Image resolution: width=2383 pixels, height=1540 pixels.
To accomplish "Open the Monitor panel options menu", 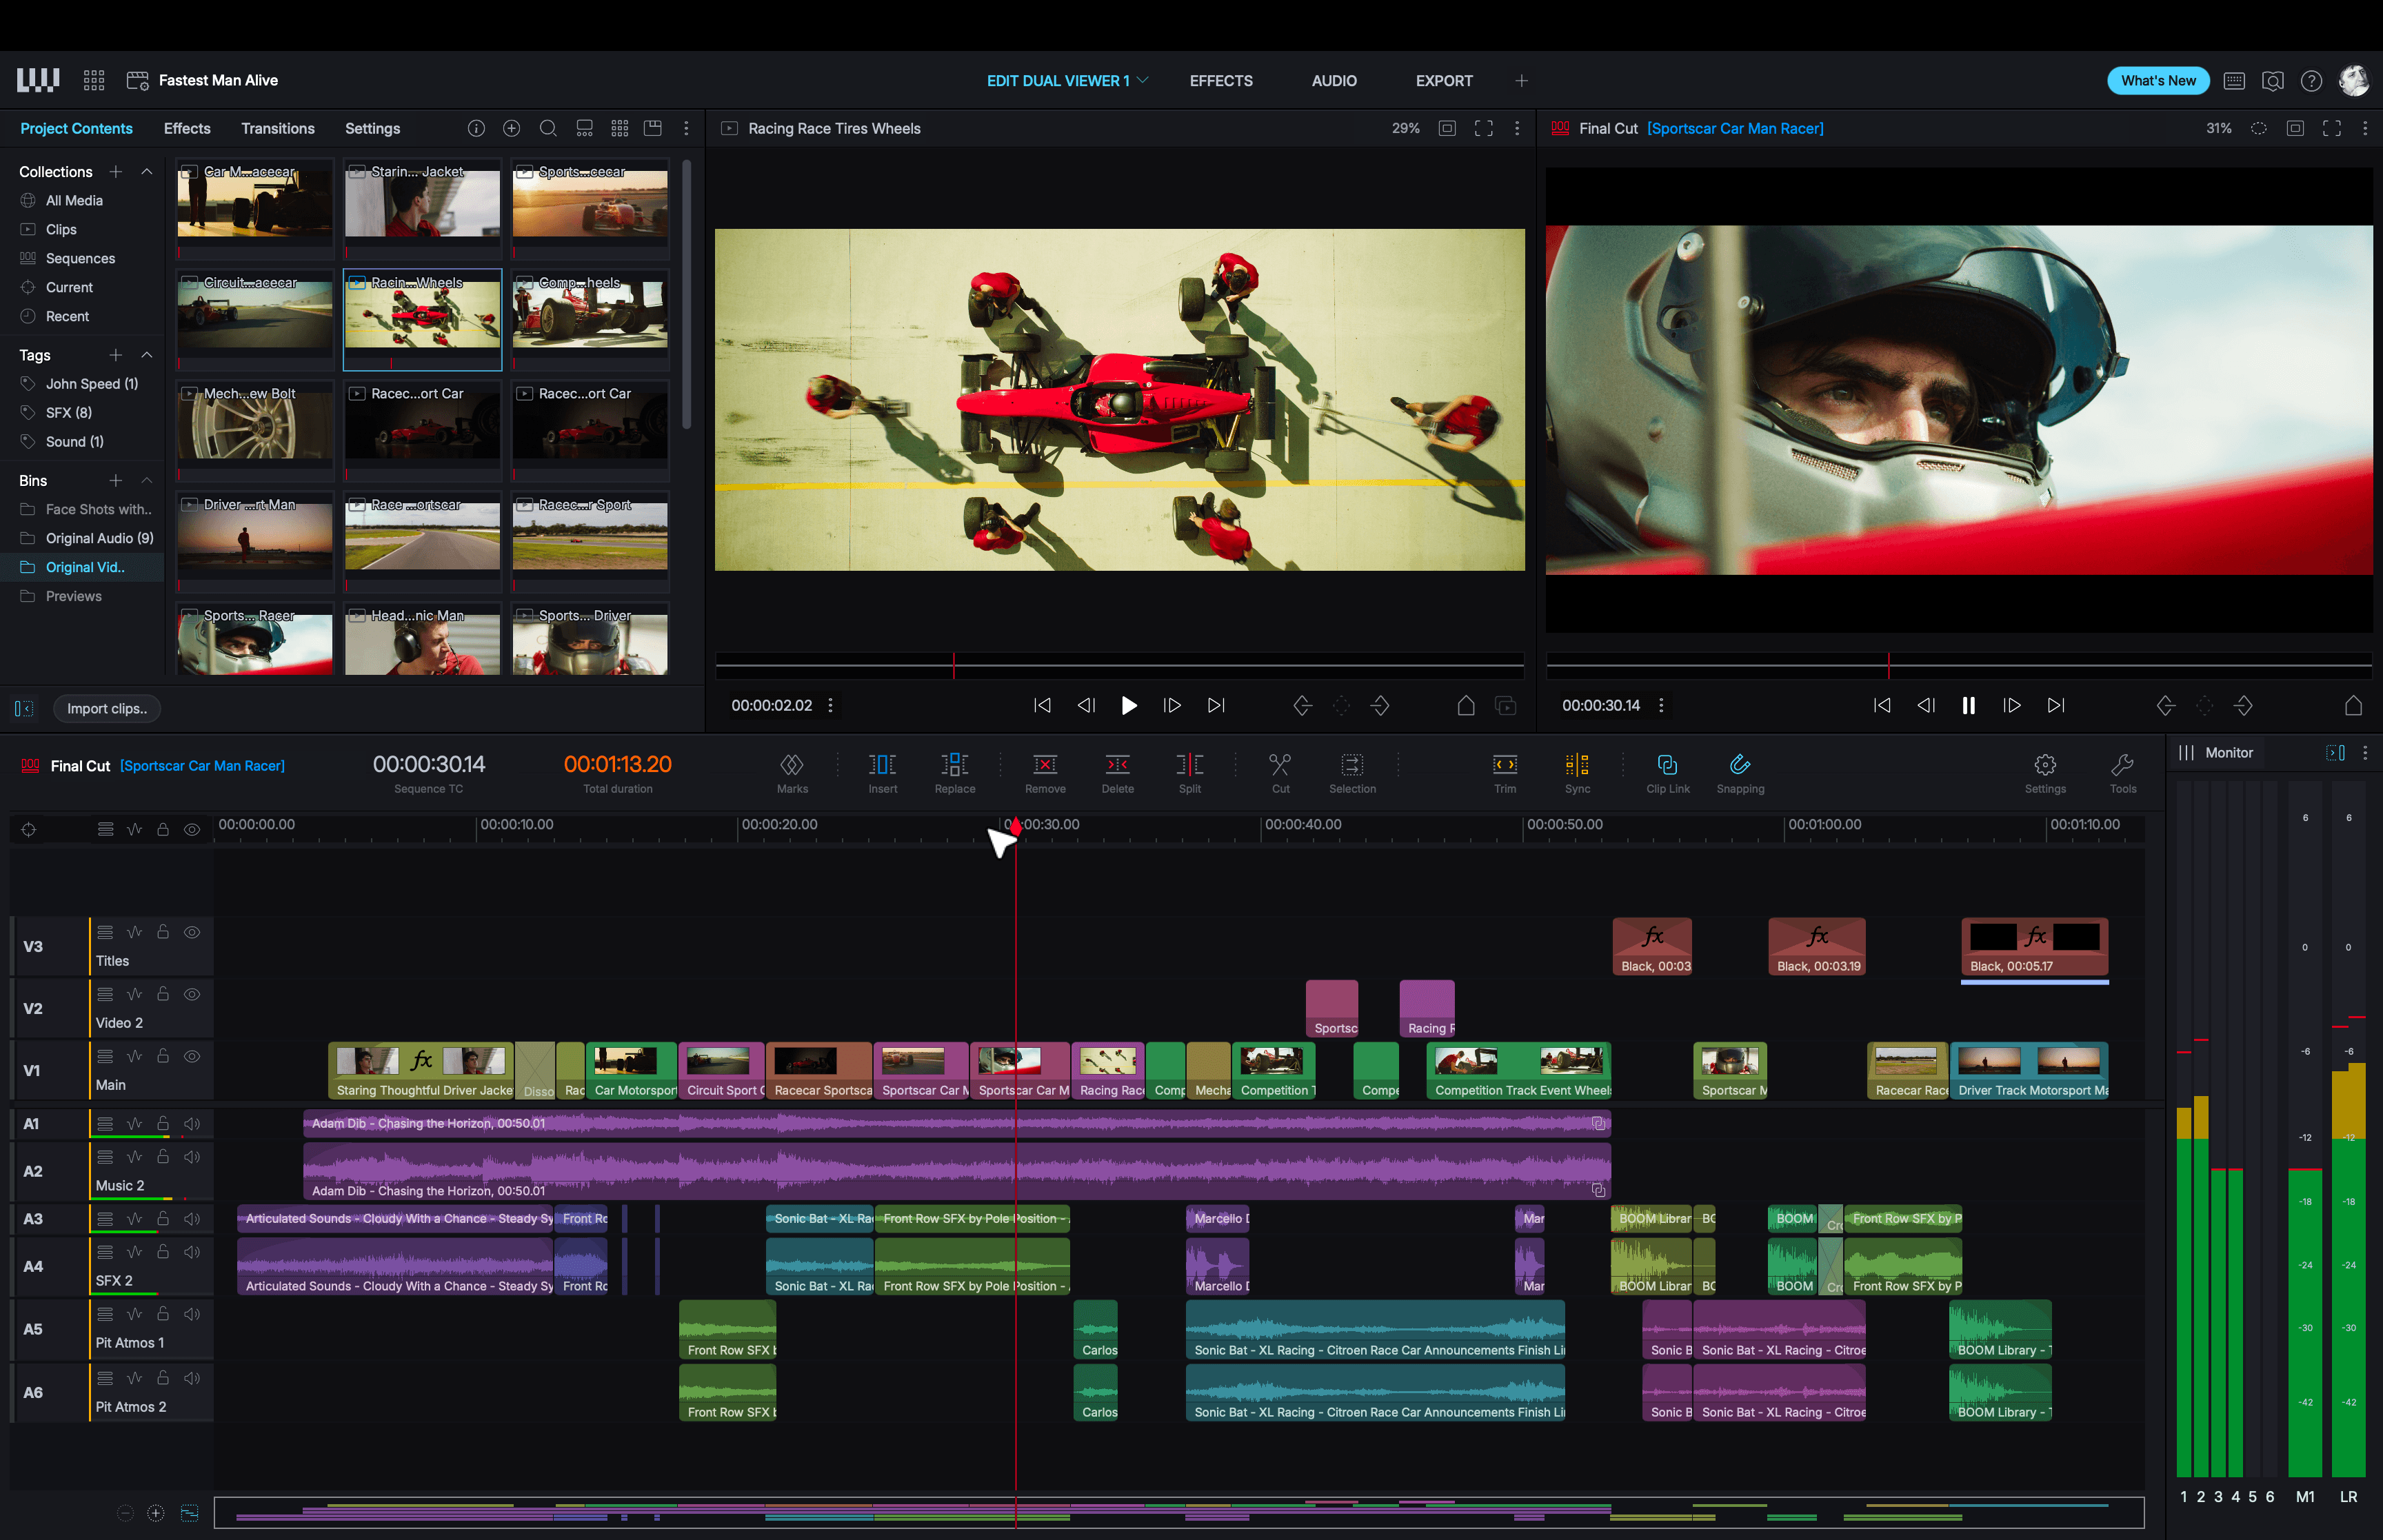I will pyautogui.click(x=2364, y=752).
